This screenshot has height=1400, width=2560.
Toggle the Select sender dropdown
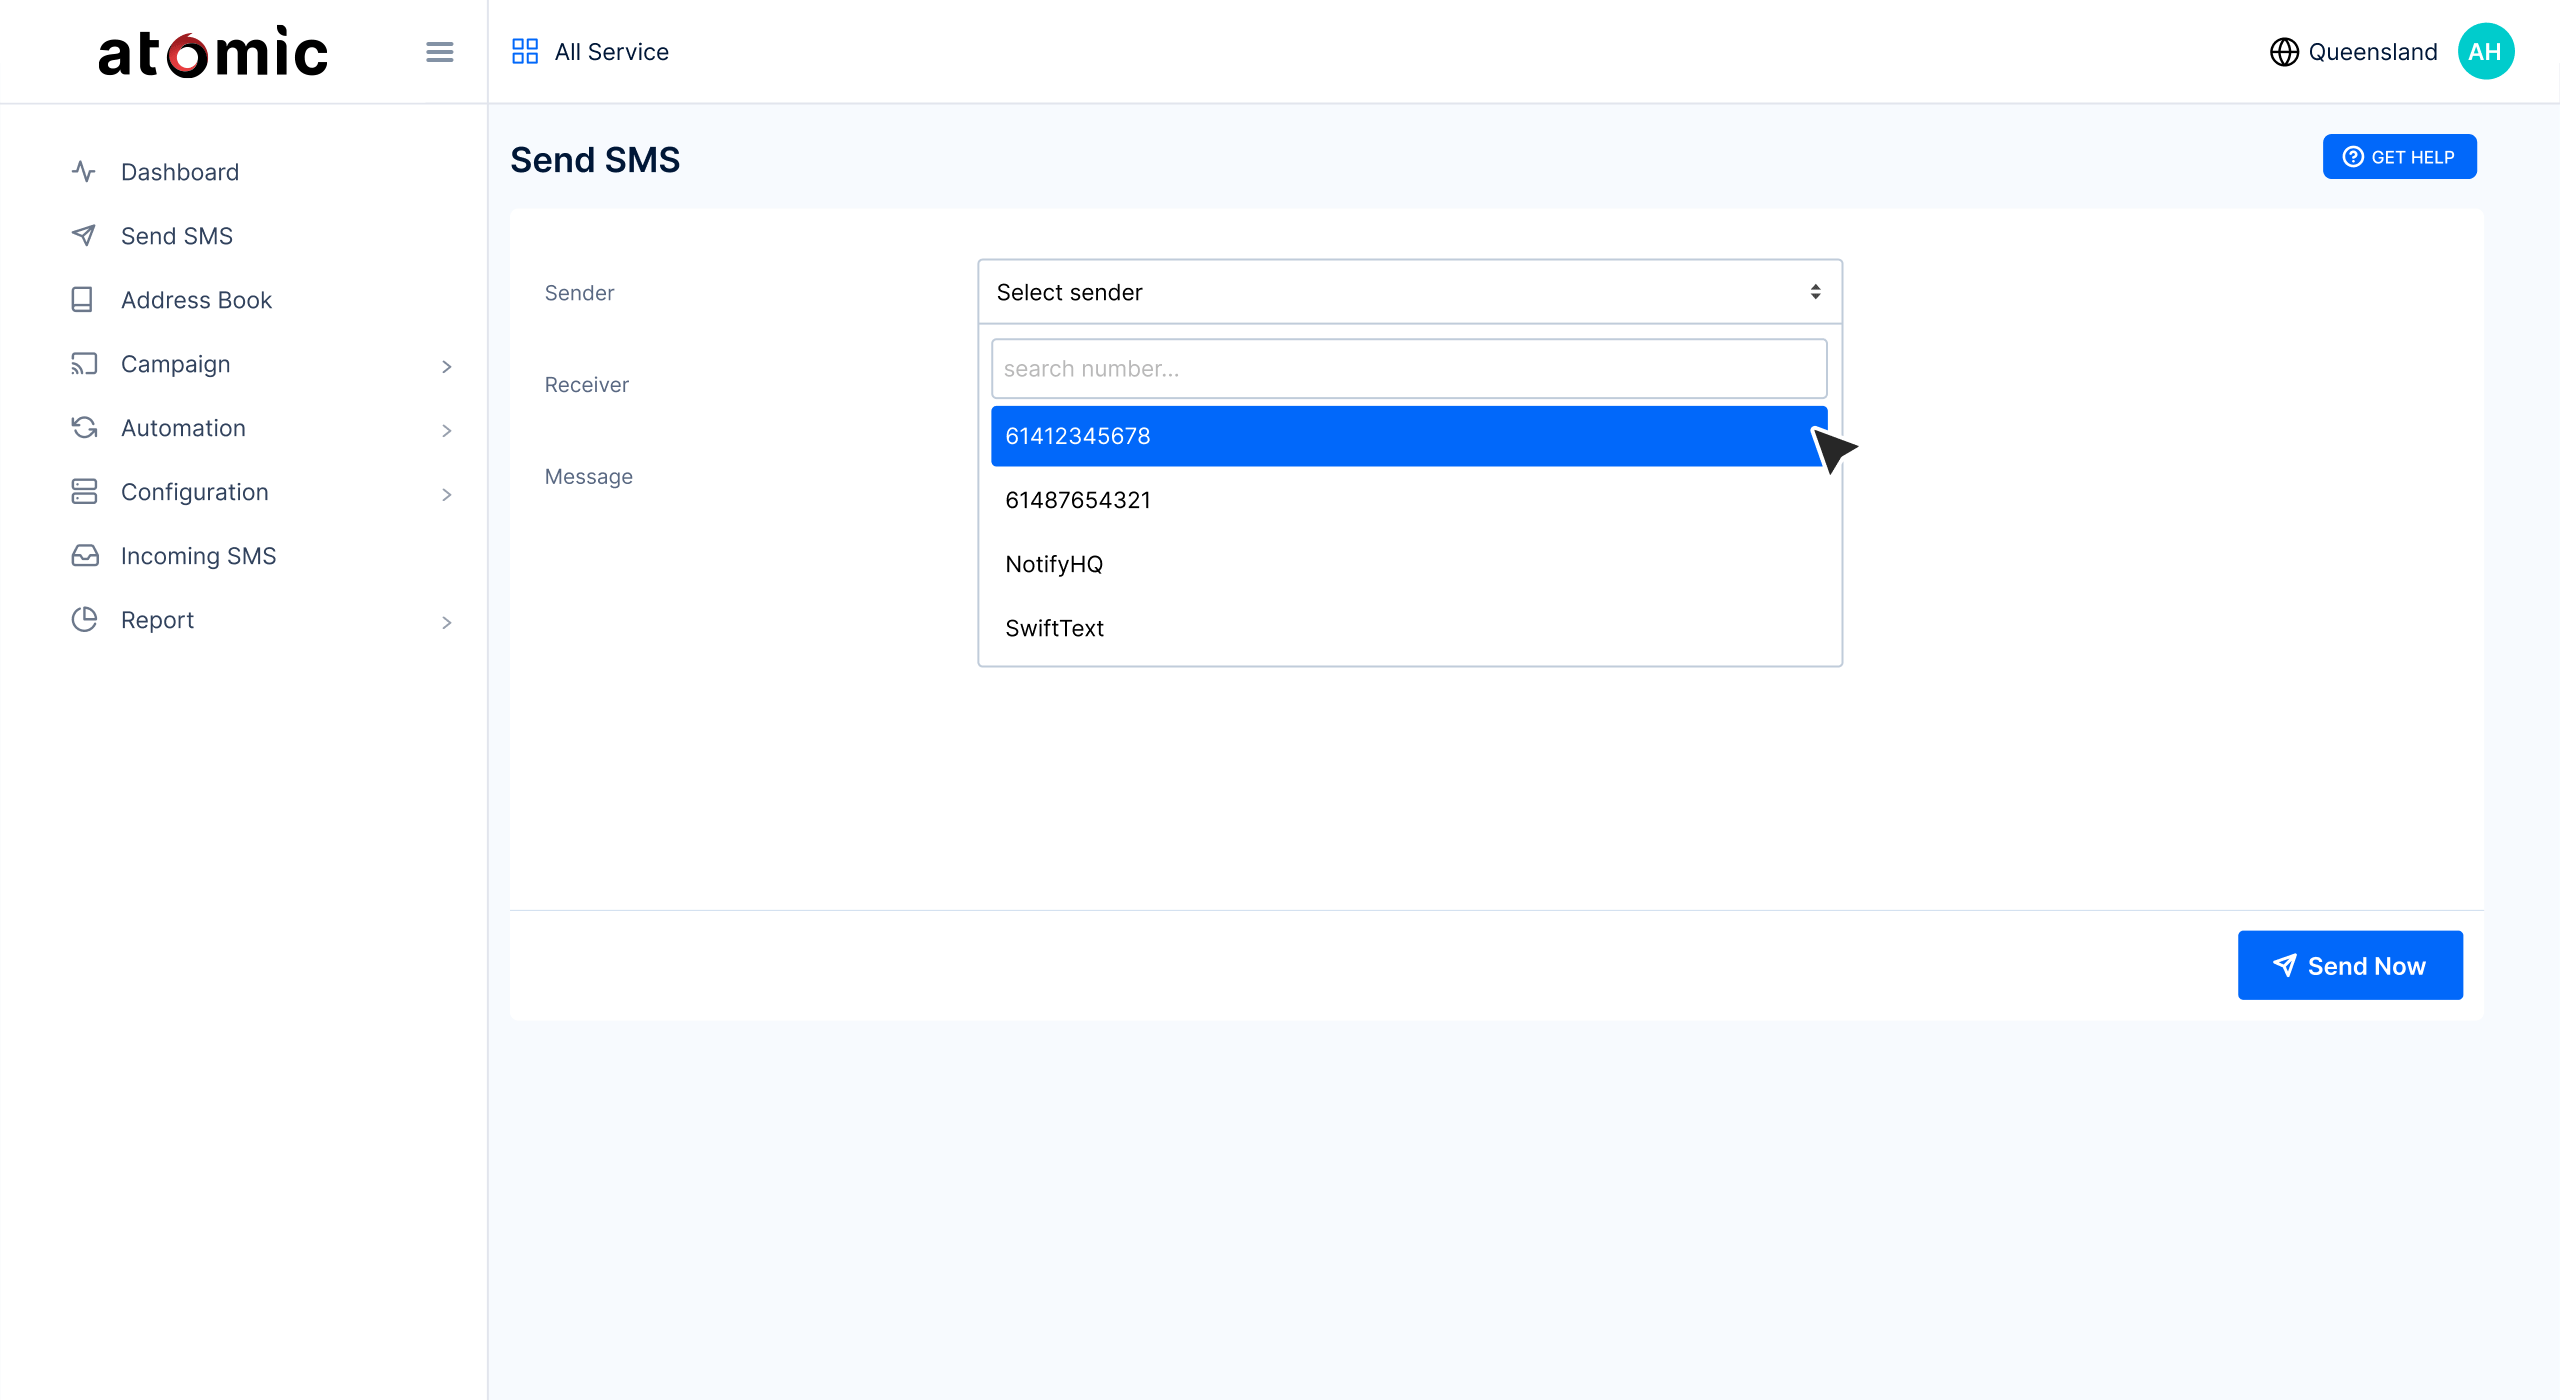click(x=1409, y=292)
